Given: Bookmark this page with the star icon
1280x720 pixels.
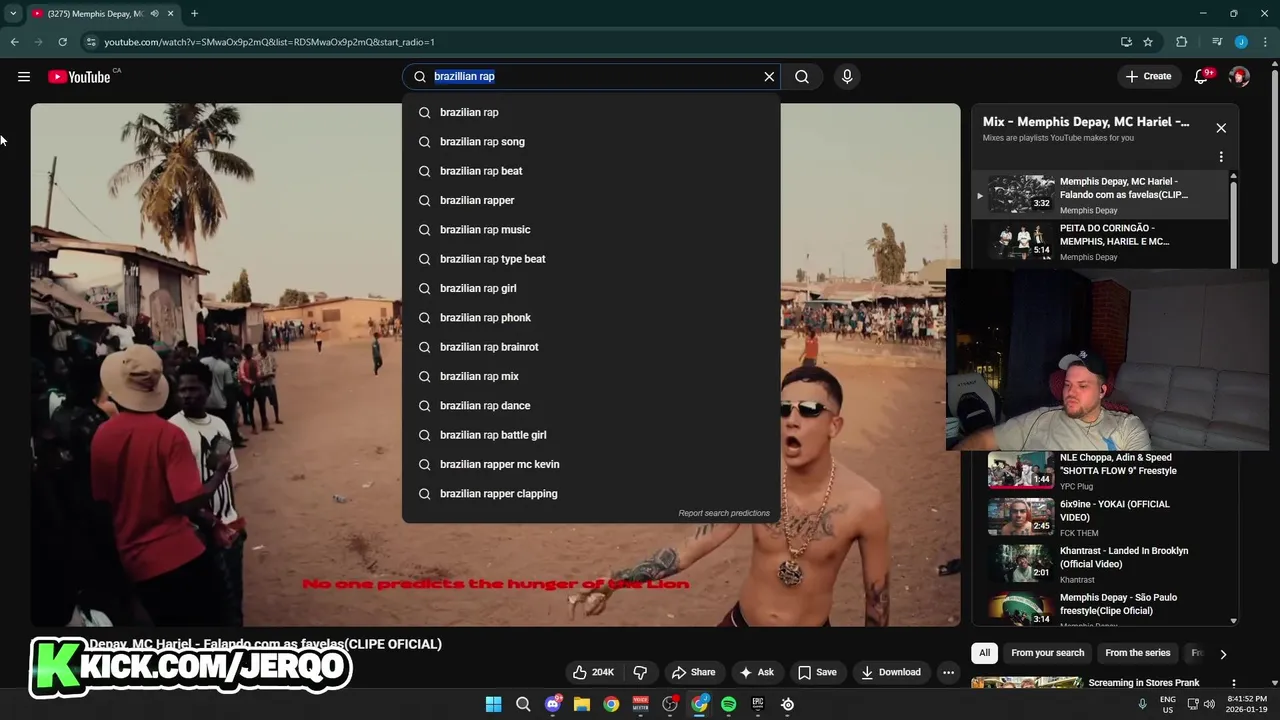Looking at the screenshot, I should (1148, 42).
